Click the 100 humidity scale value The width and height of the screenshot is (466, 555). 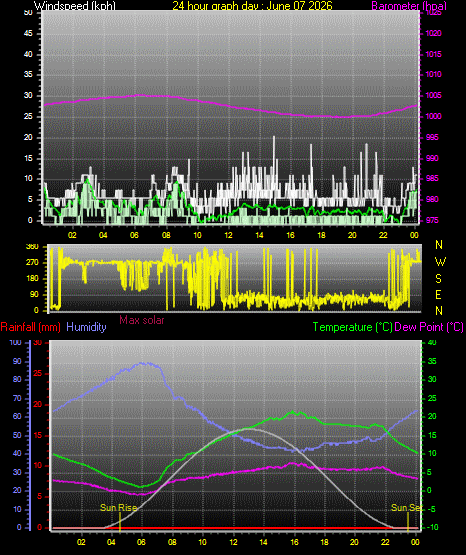pos(16,343)
